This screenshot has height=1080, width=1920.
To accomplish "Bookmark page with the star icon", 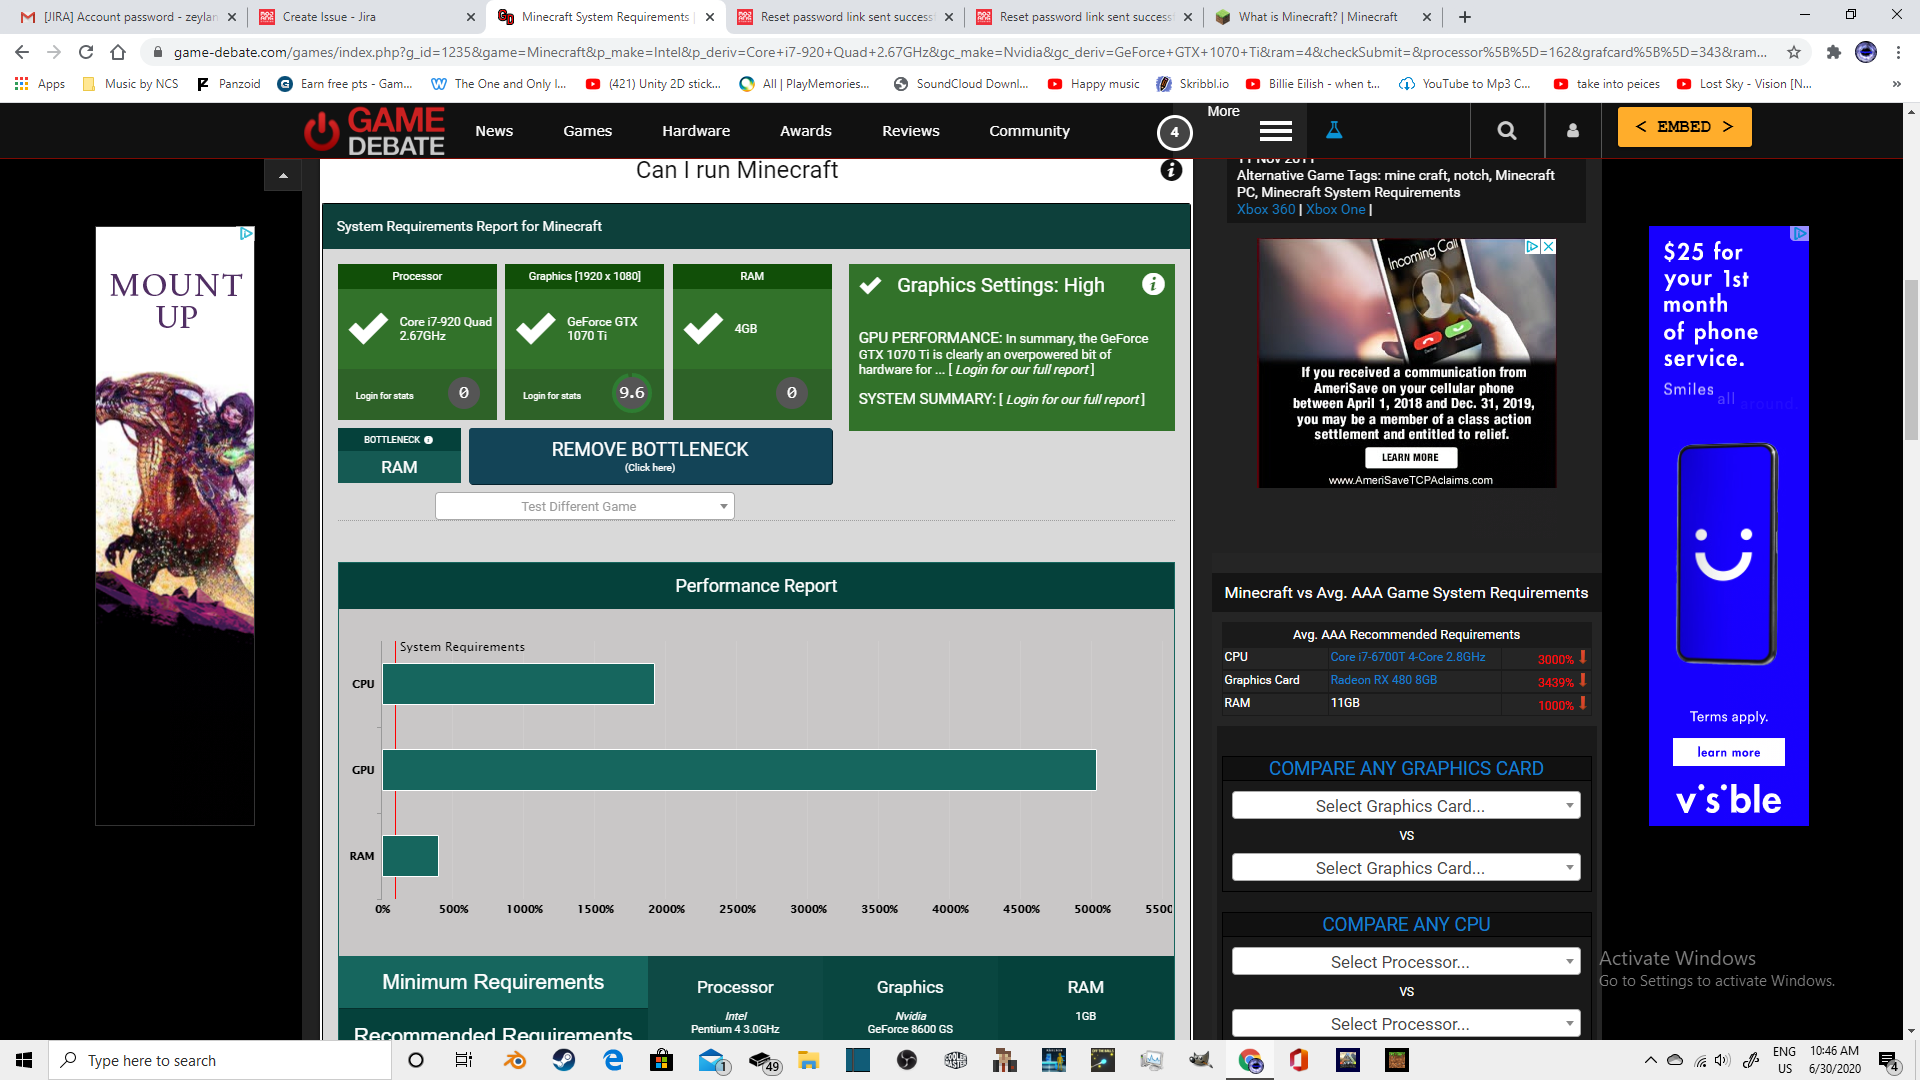I will tap(1794, 52).
